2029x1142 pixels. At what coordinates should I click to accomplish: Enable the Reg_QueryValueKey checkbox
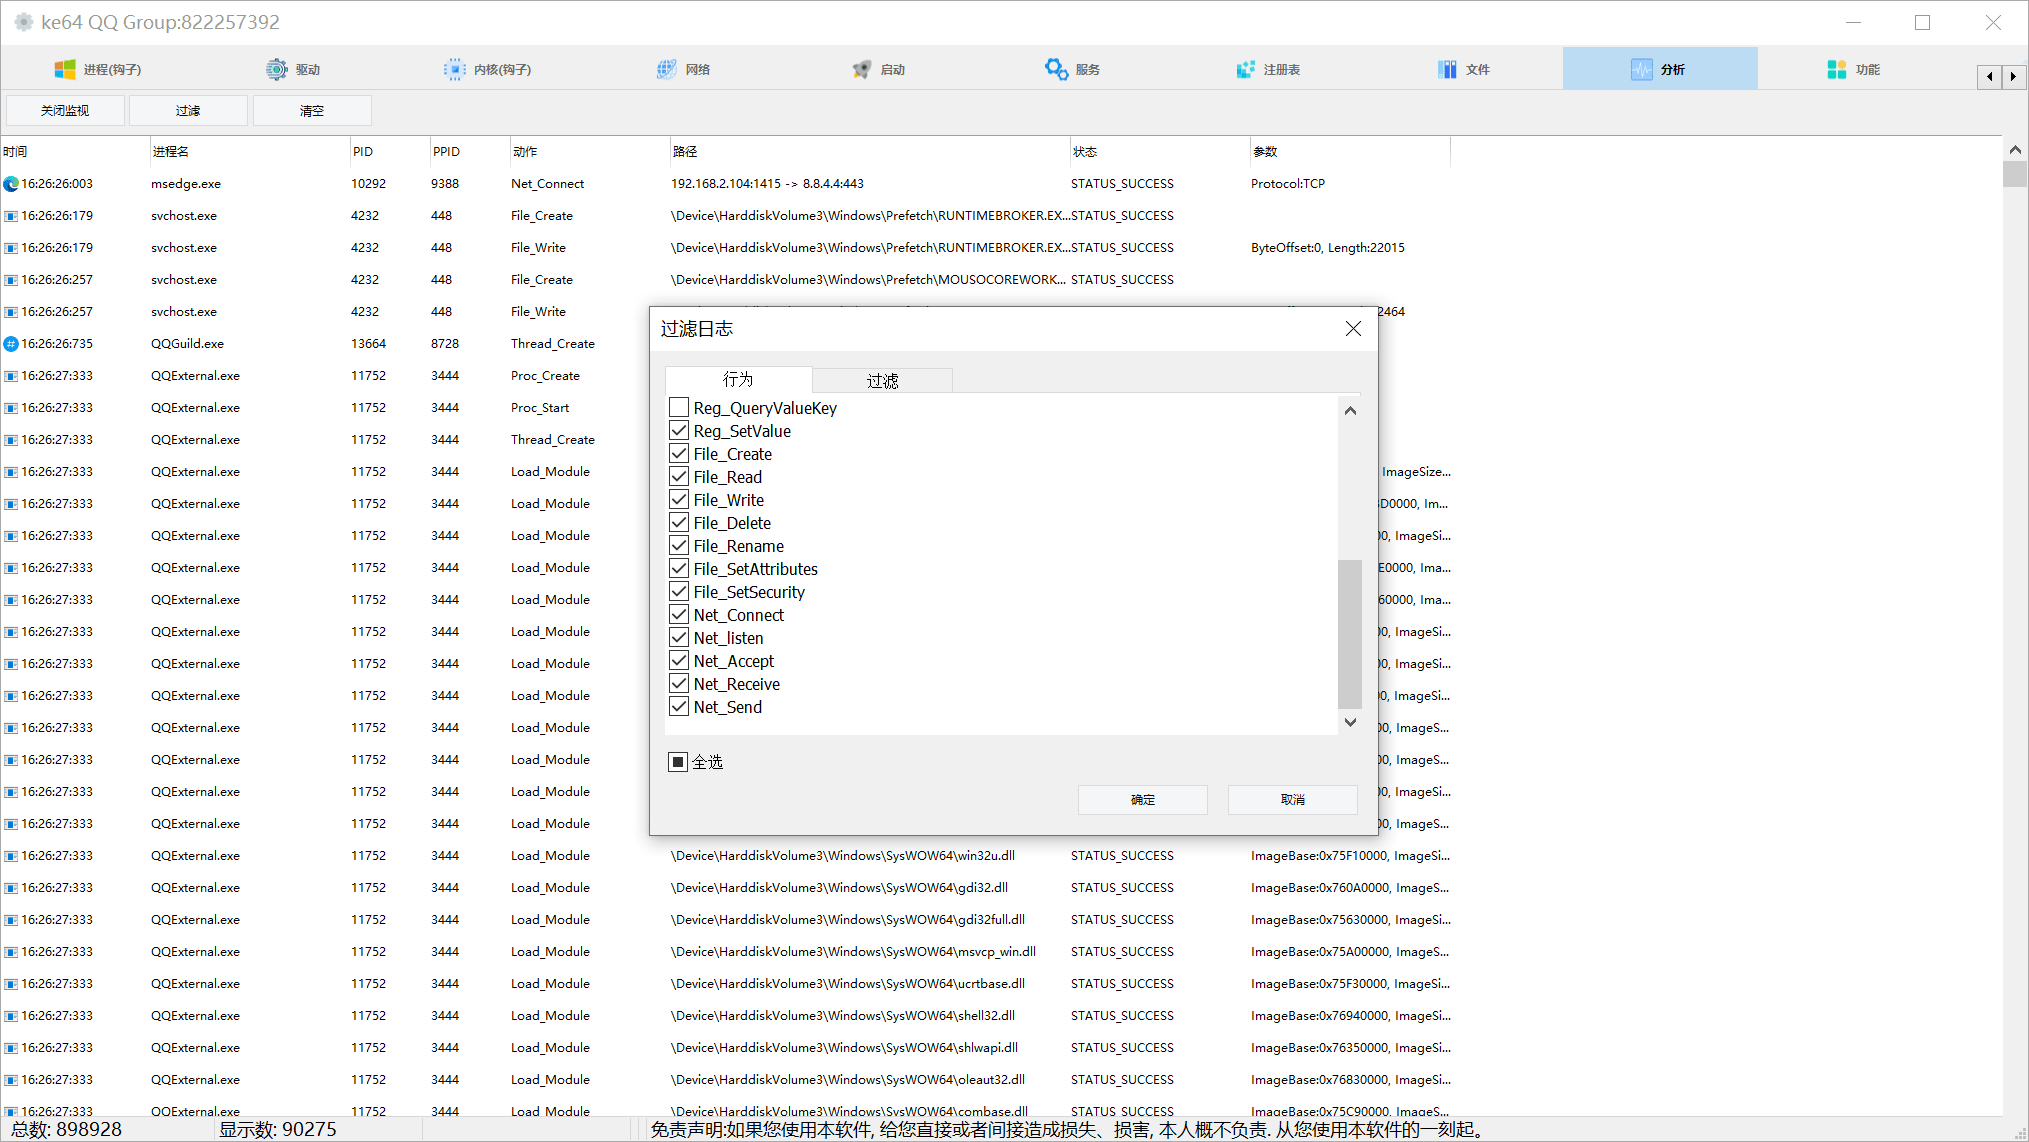(679, 407)
